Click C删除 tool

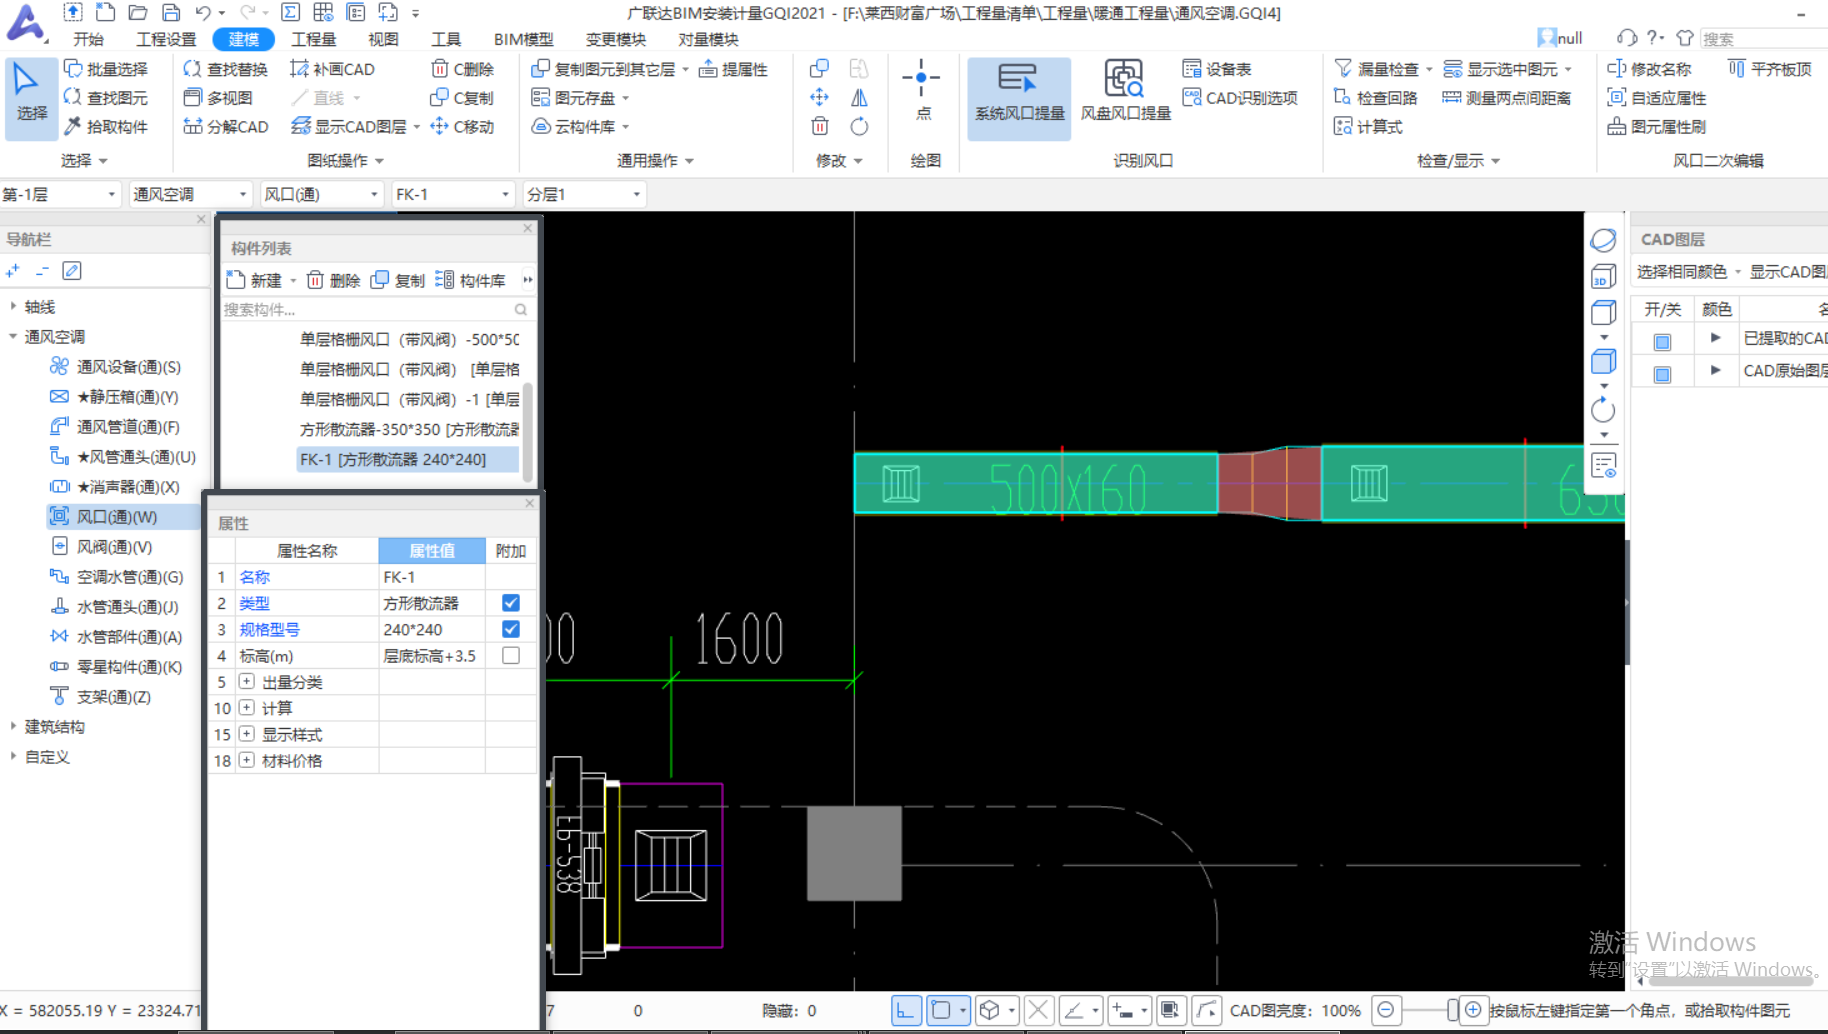tap(462, 69)
